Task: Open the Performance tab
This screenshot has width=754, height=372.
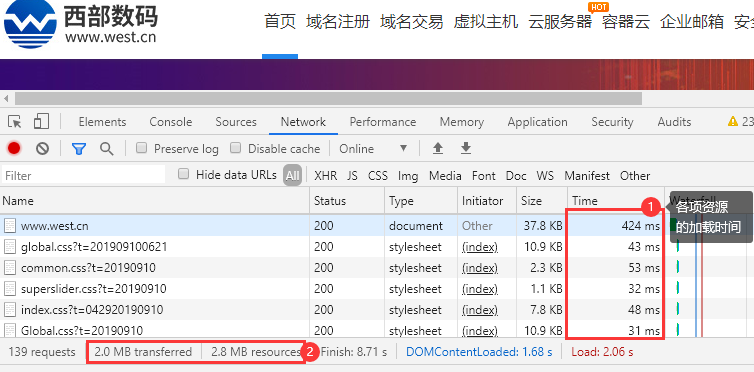Action: (x=383, y=122)
